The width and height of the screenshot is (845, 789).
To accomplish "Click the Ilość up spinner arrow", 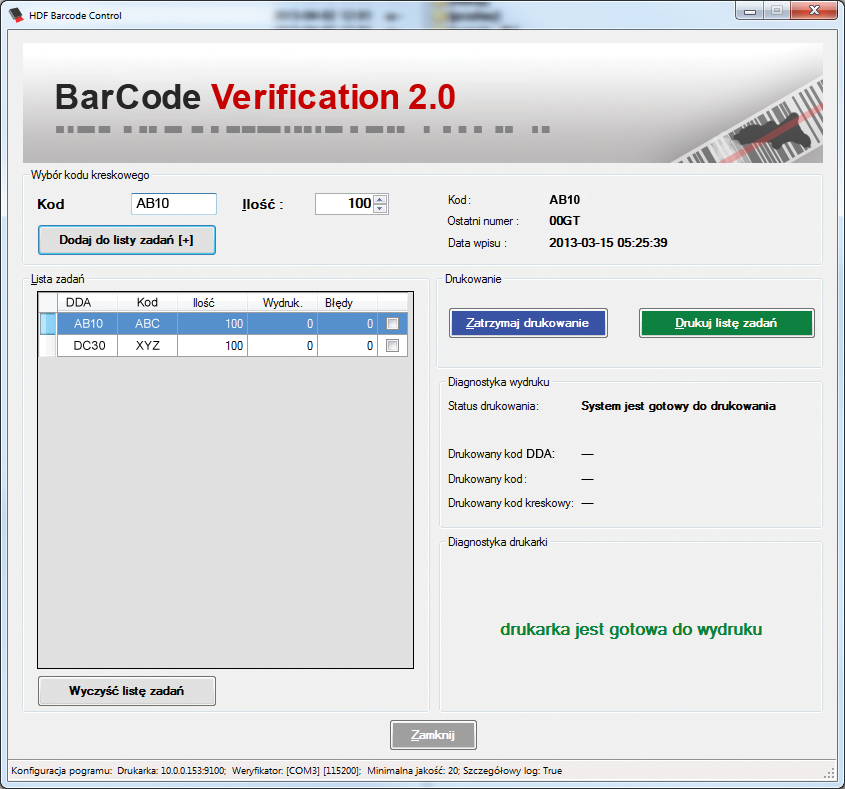I will (380, 198).
